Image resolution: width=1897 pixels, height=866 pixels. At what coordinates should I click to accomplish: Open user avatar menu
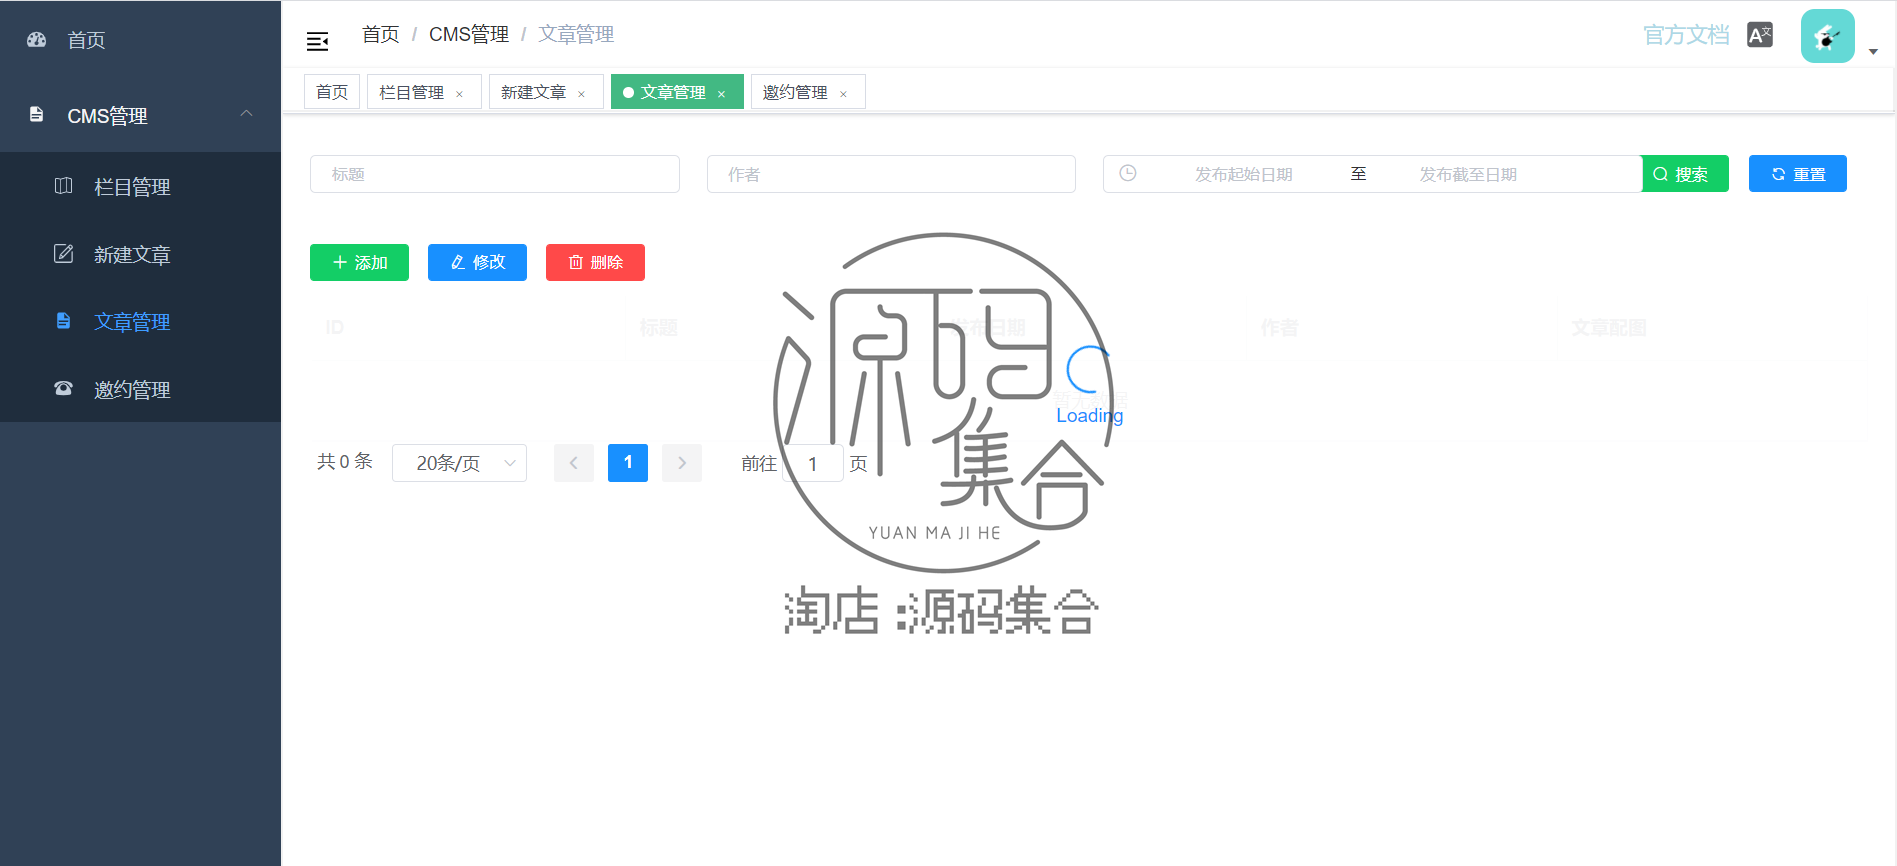point(1828,36)
